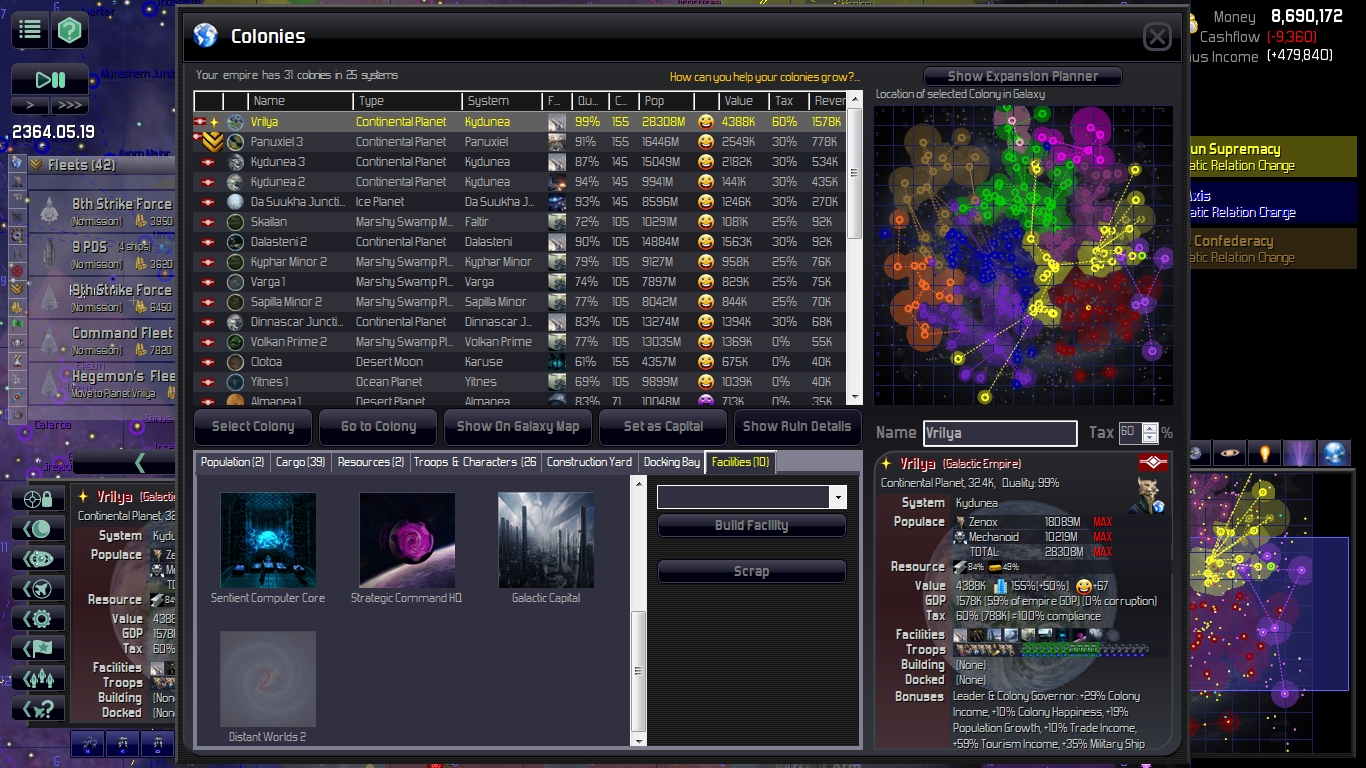Select the Sentient Computer Core facility

coord(268,540)
